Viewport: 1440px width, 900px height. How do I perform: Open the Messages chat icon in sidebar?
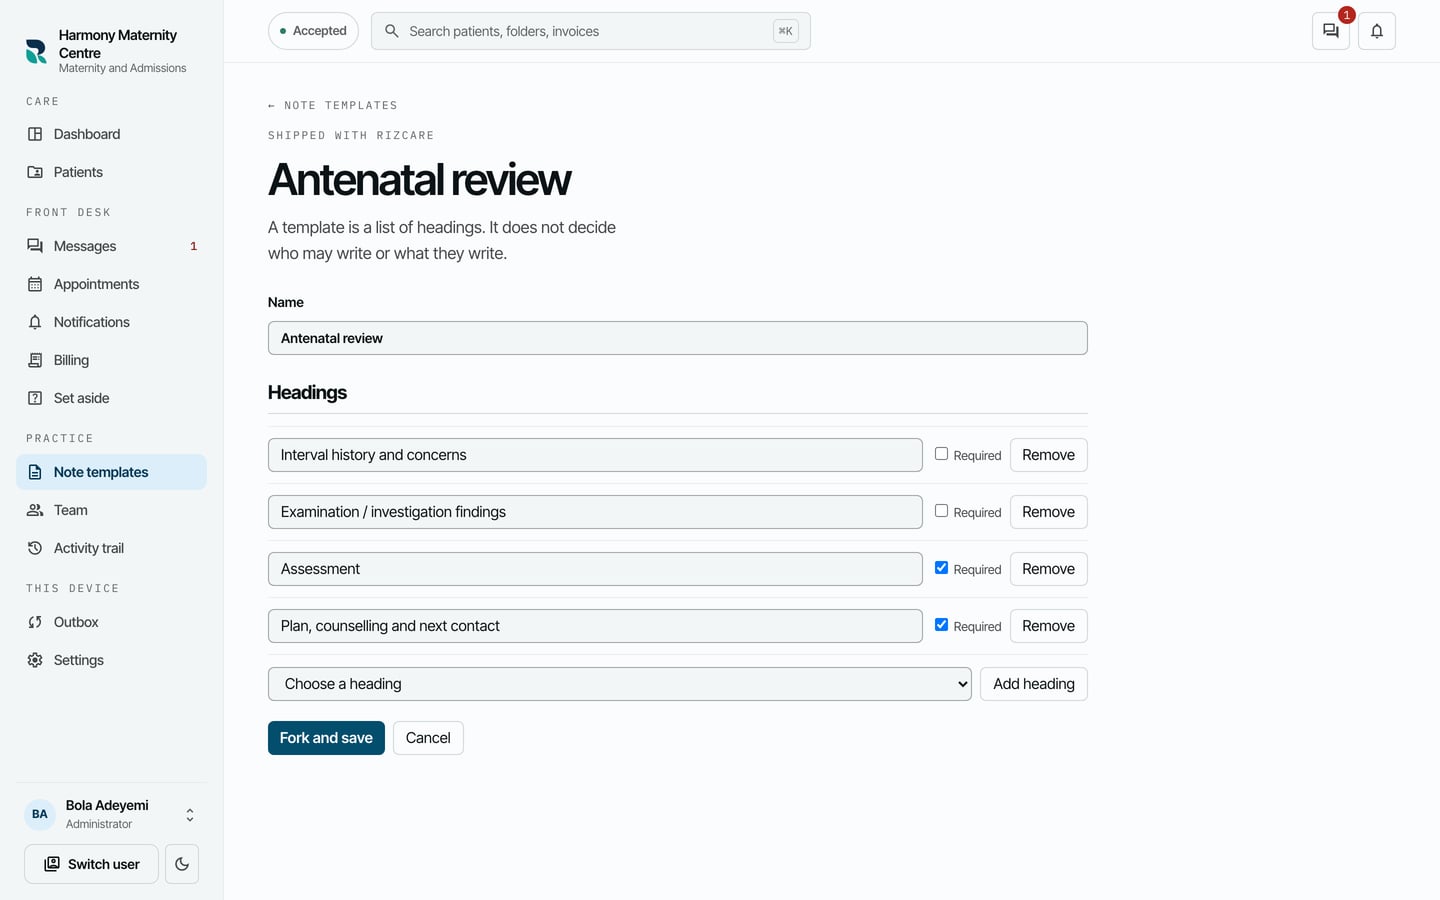pyautogui.click(x=35, y=246)
